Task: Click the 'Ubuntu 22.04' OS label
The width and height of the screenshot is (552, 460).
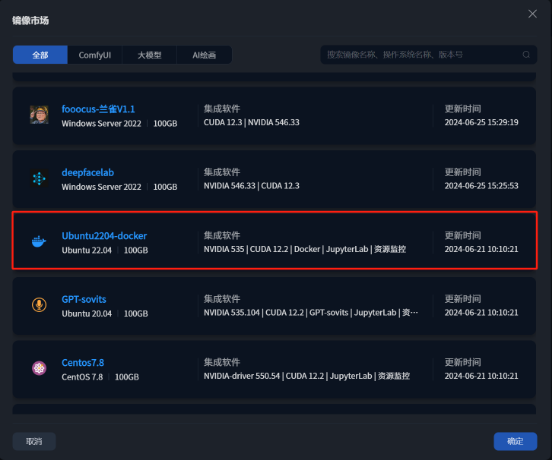Action: tap(87, 250)
